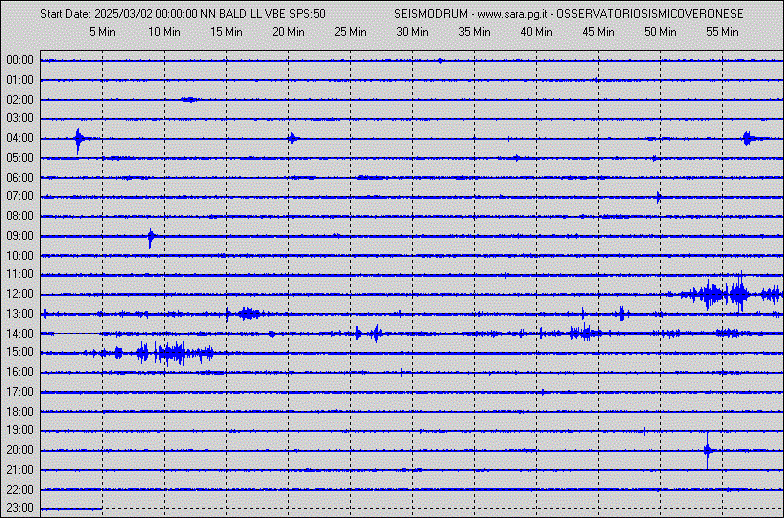
Task: Click the 18:00 hour row label
Action: [x=20, y=412]
